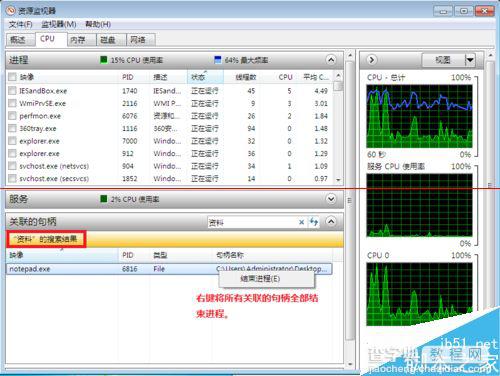The width and height of the screenshot is (500, 376).
Task: Check svchost.exe (netsvcs) checkbox
Action: click(x=12, y=166)
